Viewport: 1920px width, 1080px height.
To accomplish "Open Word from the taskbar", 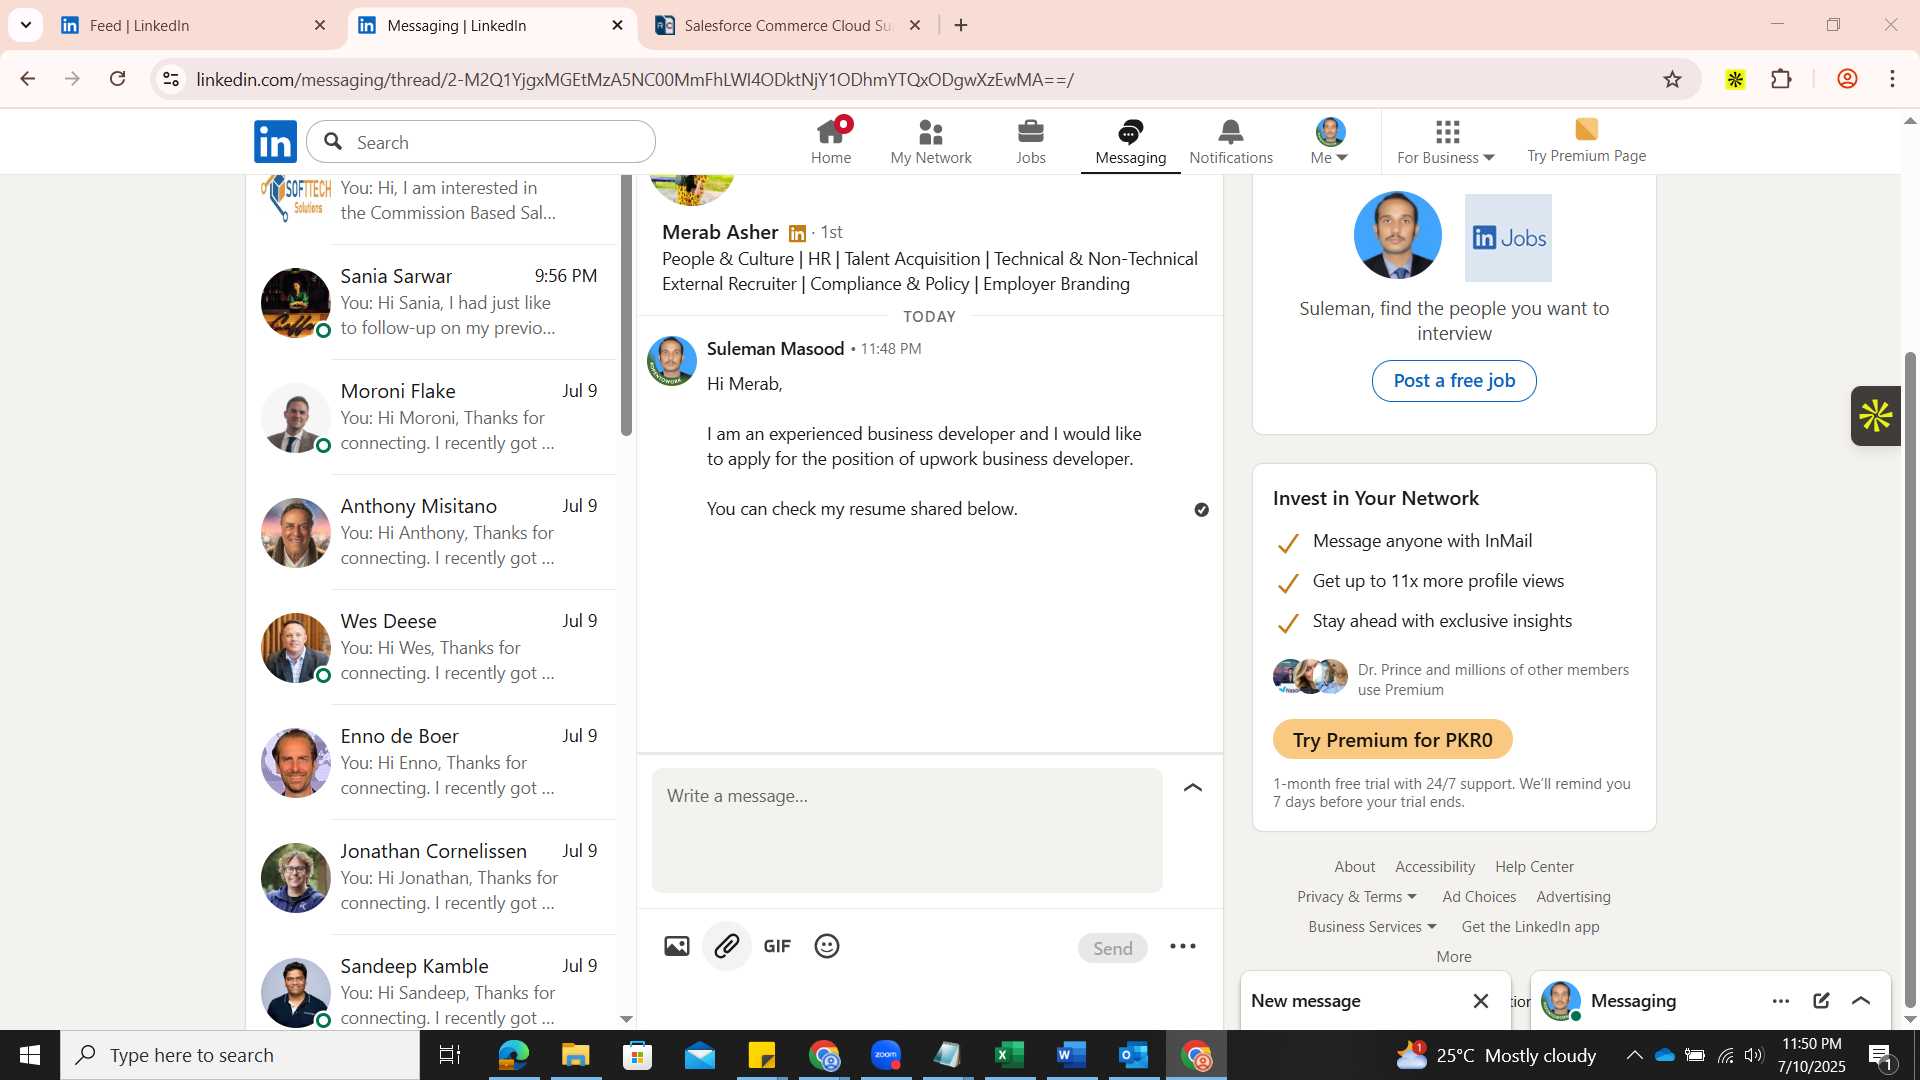I will (1071, 1055).
